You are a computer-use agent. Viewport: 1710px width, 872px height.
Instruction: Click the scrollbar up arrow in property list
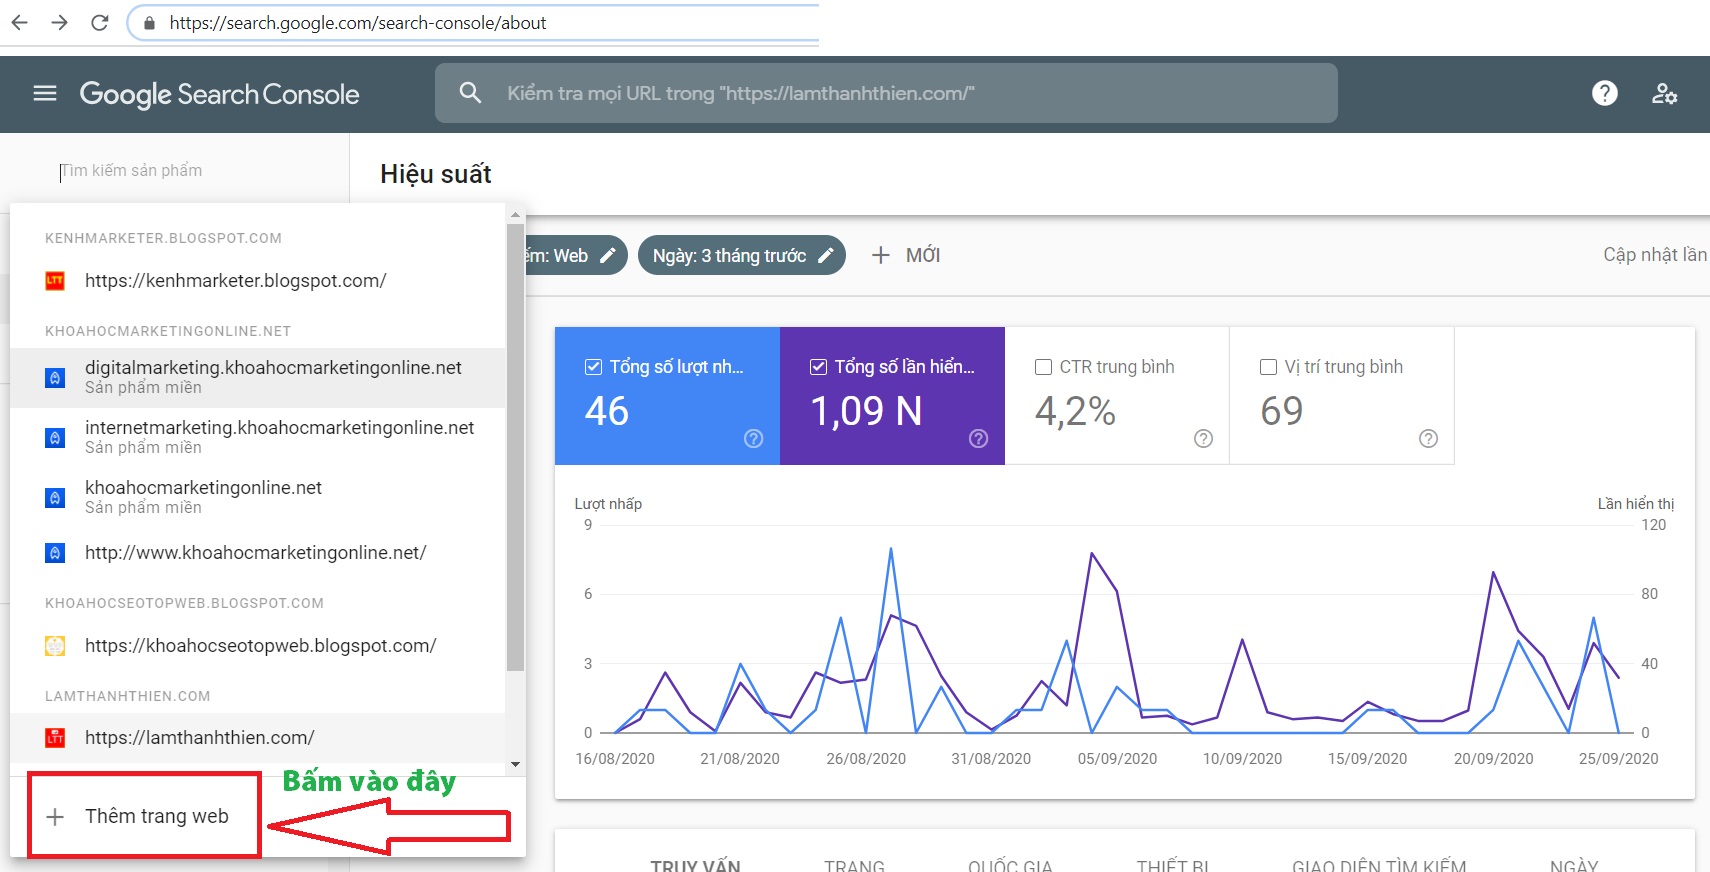click(x=515, y=214)
